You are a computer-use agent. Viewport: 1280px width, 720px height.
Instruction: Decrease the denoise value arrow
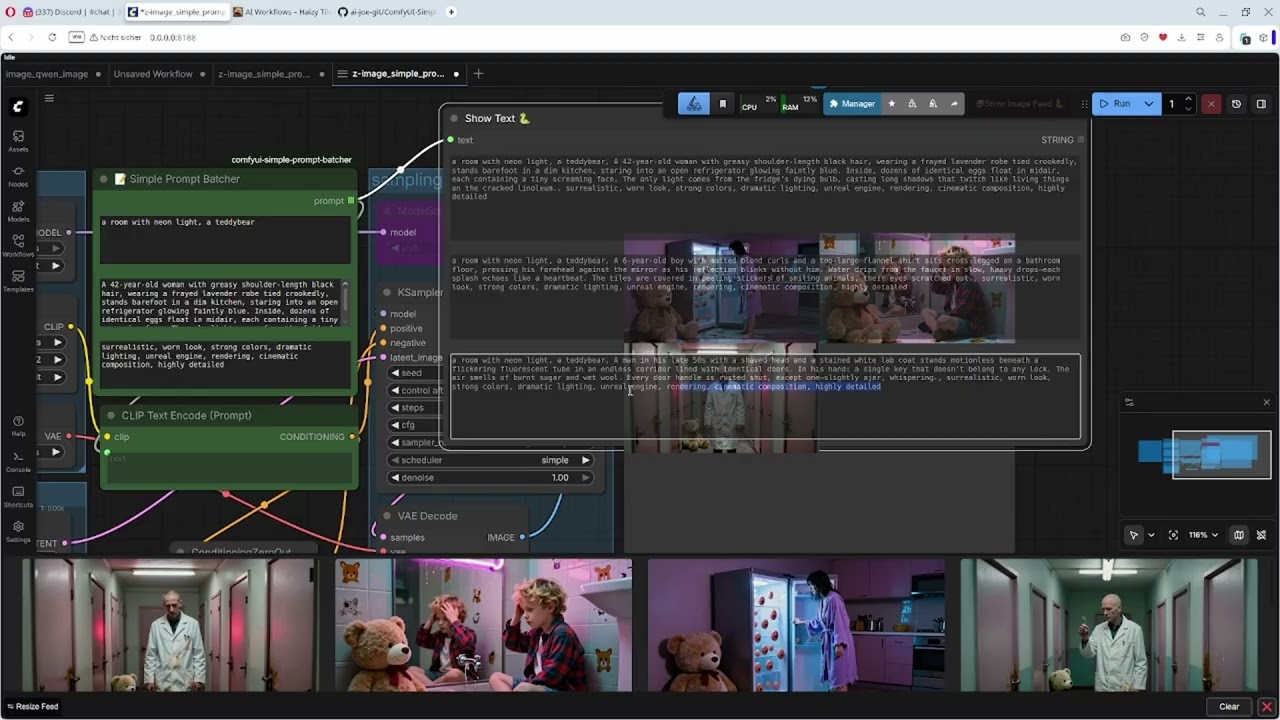[x=395, y=478]
